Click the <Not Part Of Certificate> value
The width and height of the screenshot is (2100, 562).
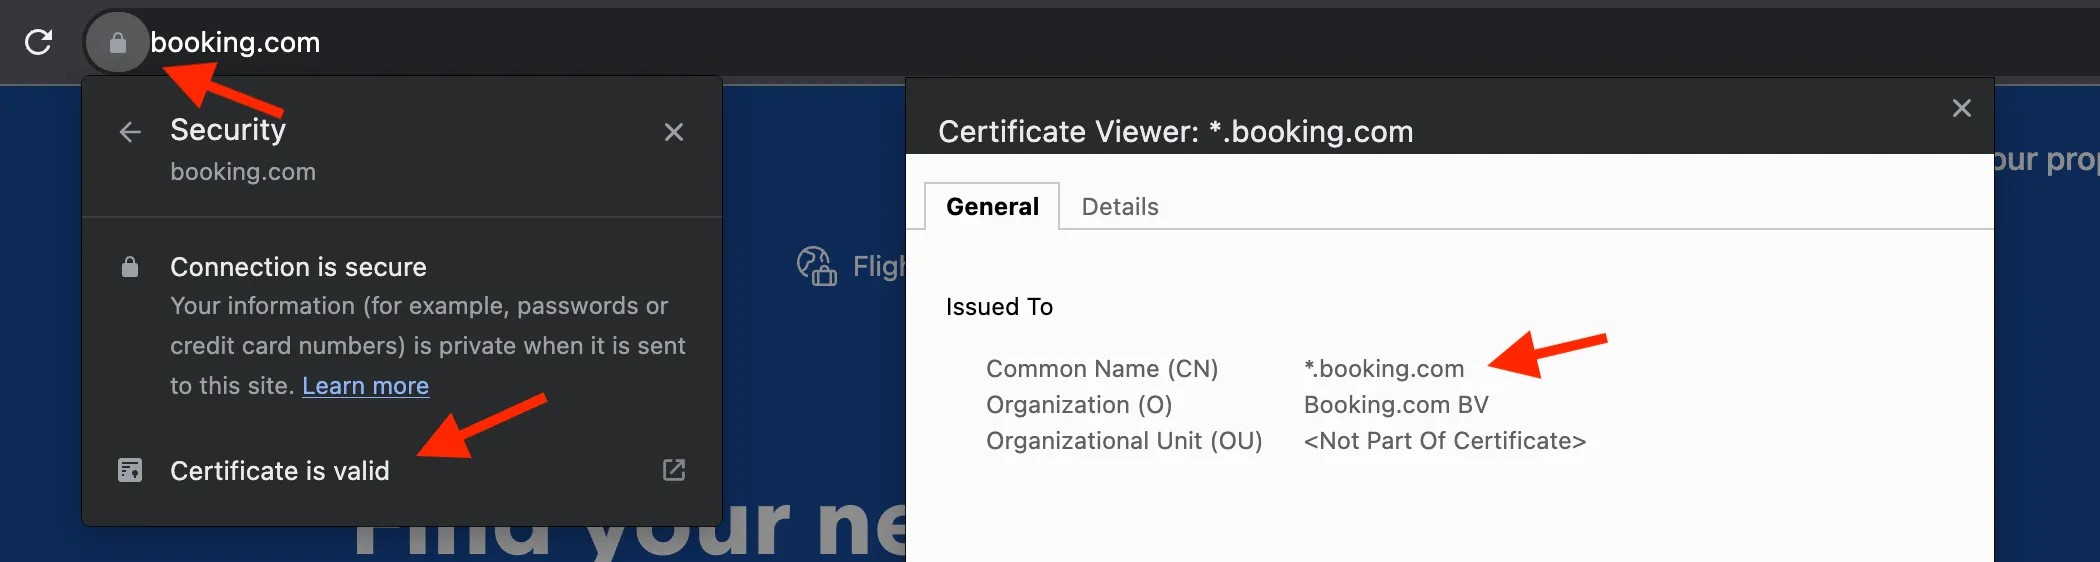[1445, 441]
